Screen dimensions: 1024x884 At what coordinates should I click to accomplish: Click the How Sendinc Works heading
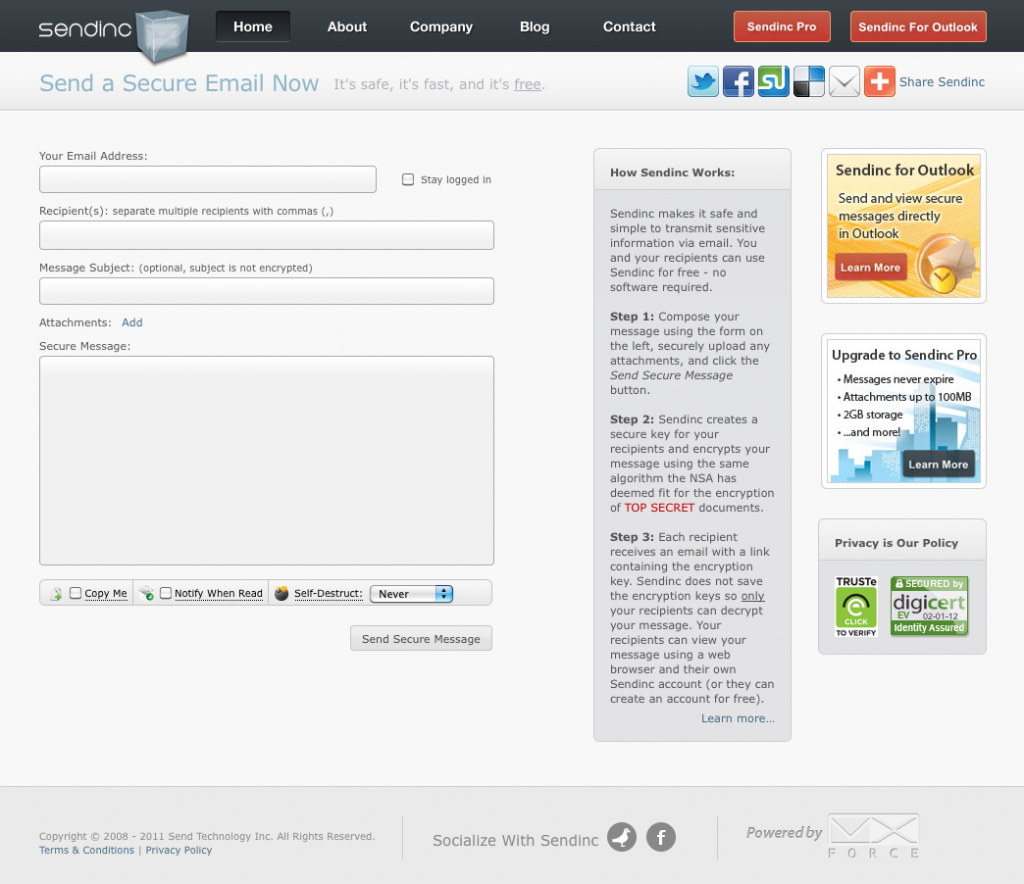click(x=672, y=172)
